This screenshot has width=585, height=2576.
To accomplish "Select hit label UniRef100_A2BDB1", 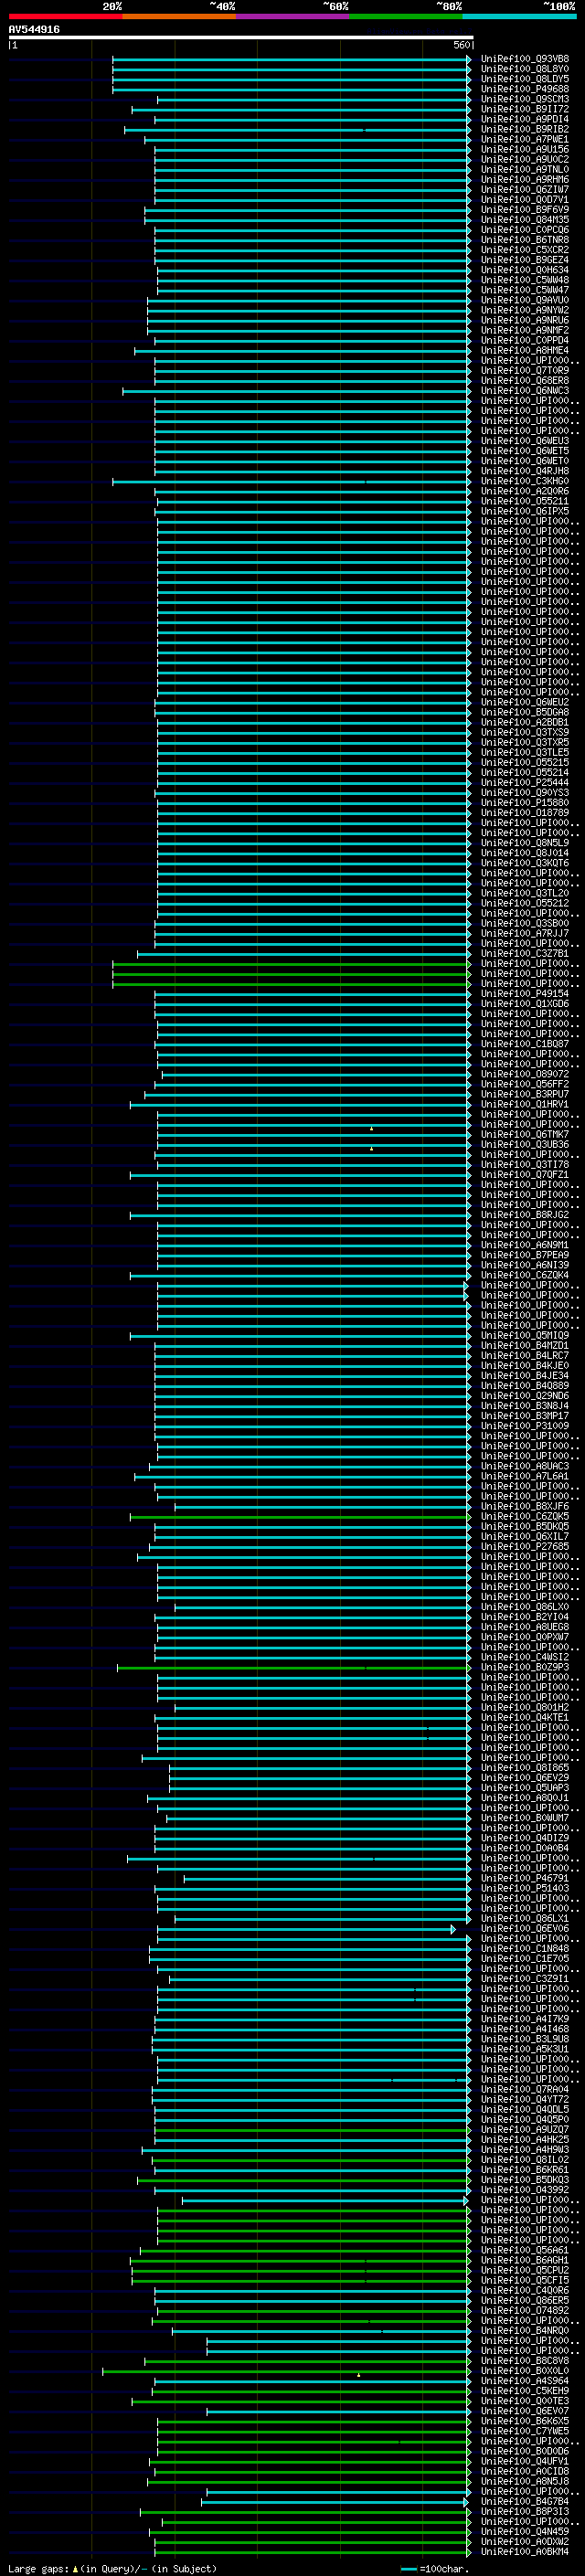I will 524,722.
